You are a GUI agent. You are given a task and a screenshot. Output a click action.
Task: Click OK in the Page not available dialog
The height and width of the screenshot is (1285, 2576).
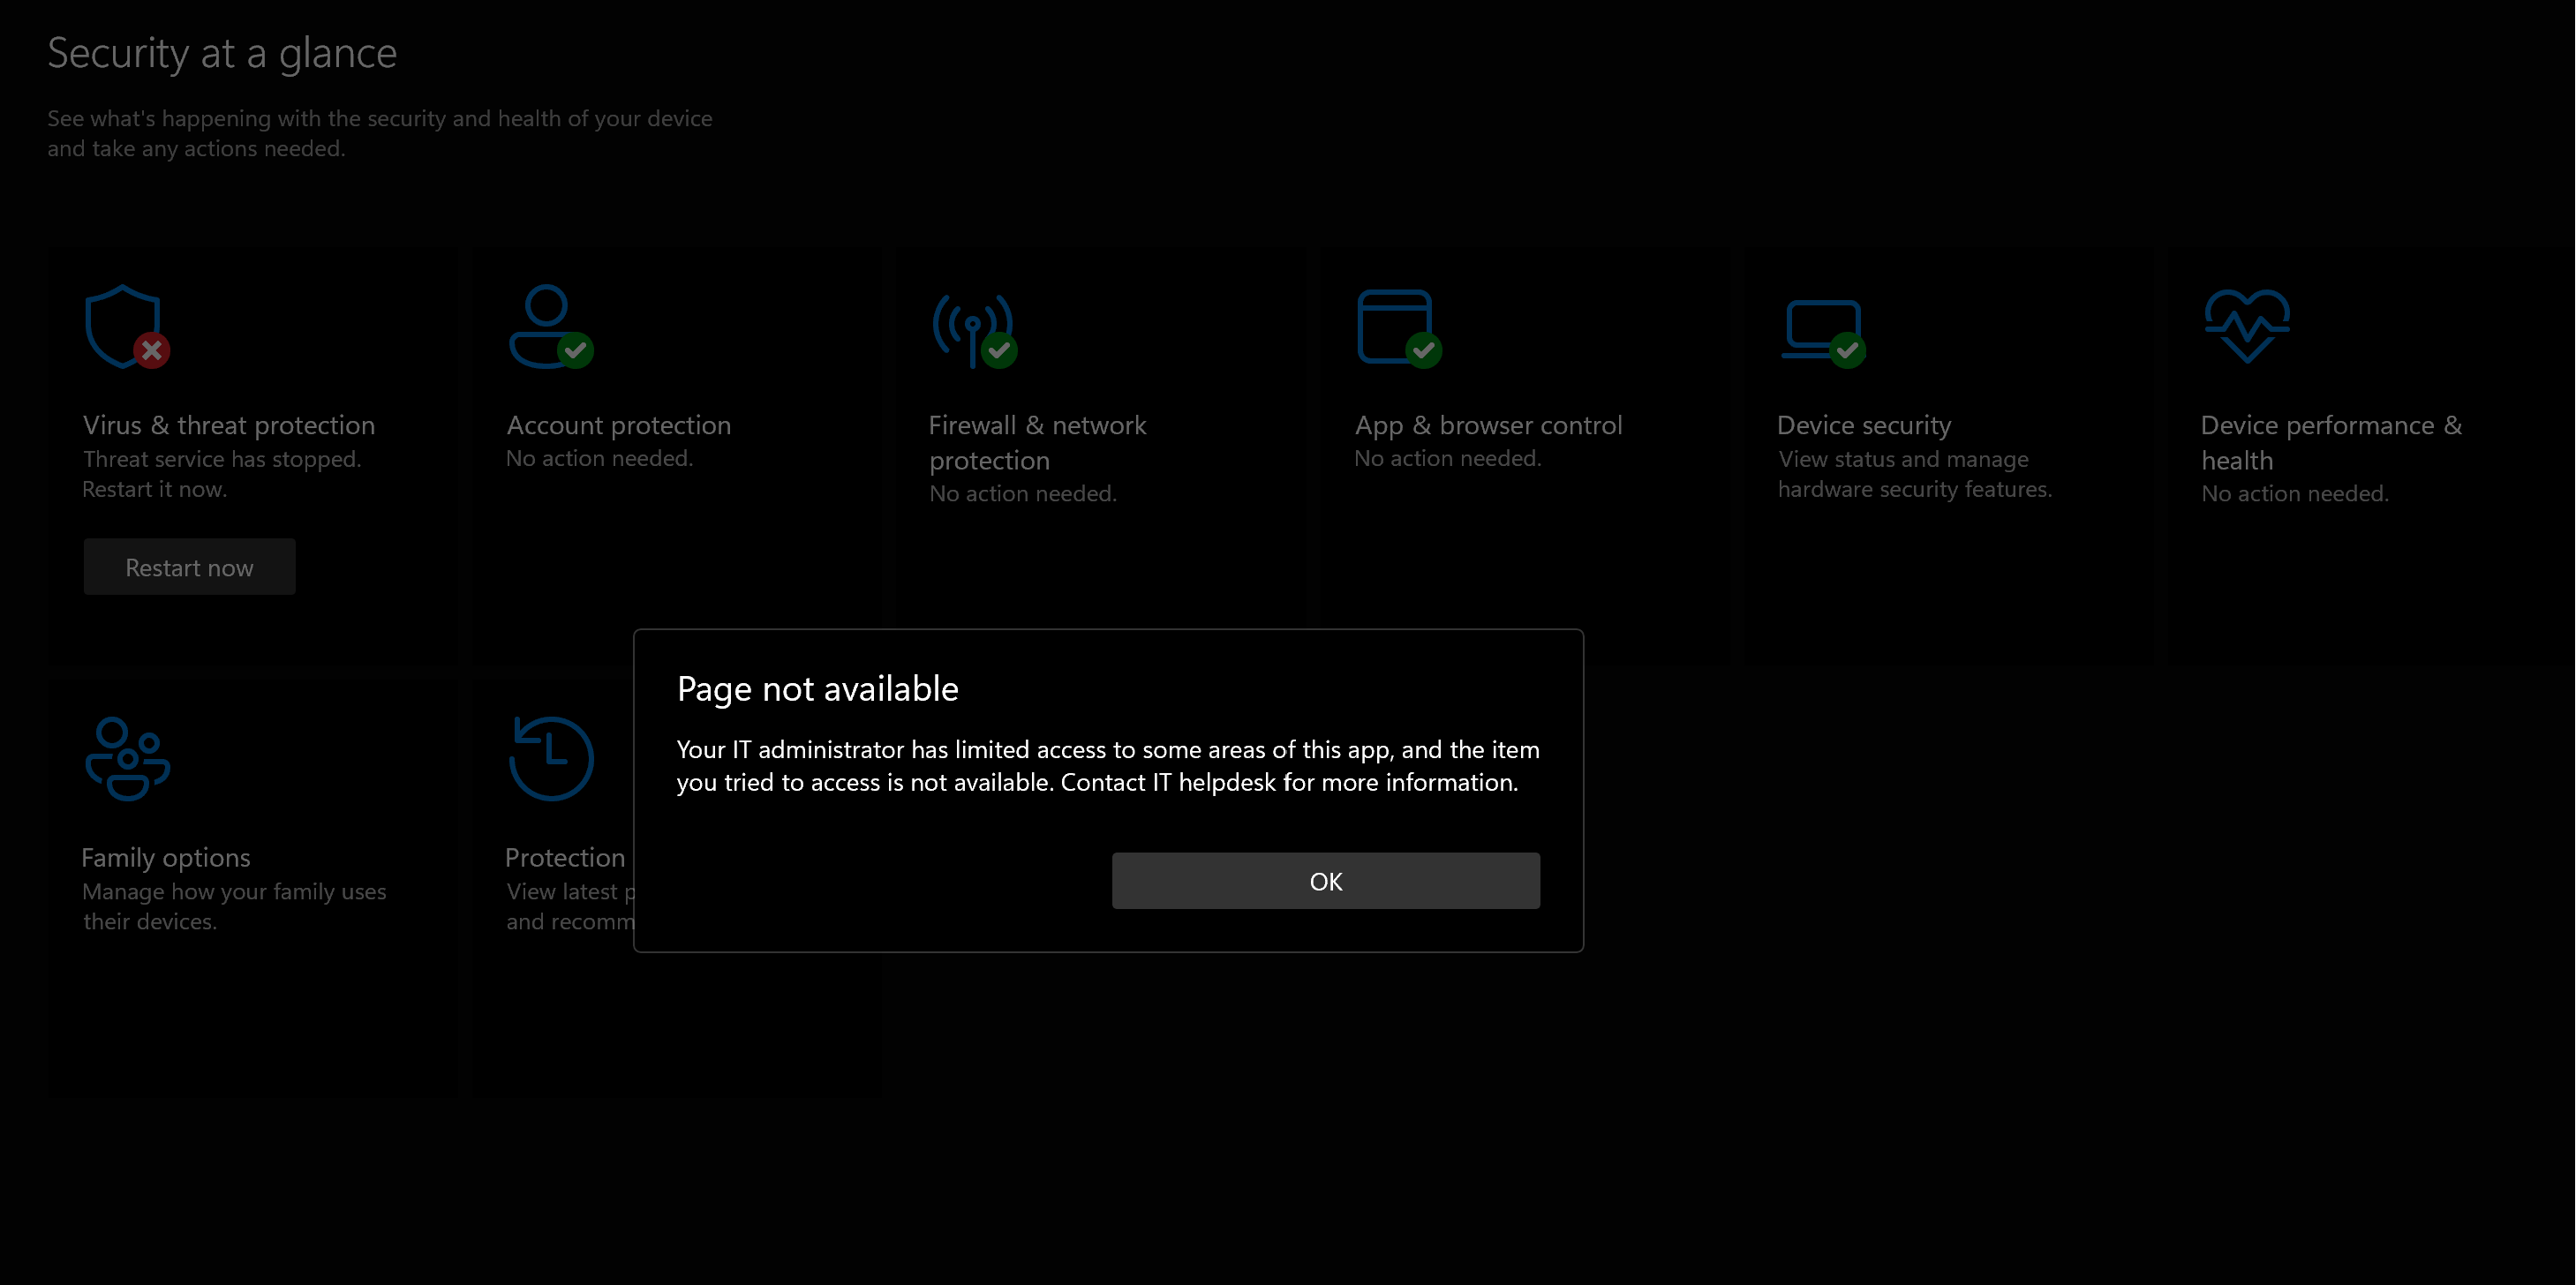(1325, 880)
